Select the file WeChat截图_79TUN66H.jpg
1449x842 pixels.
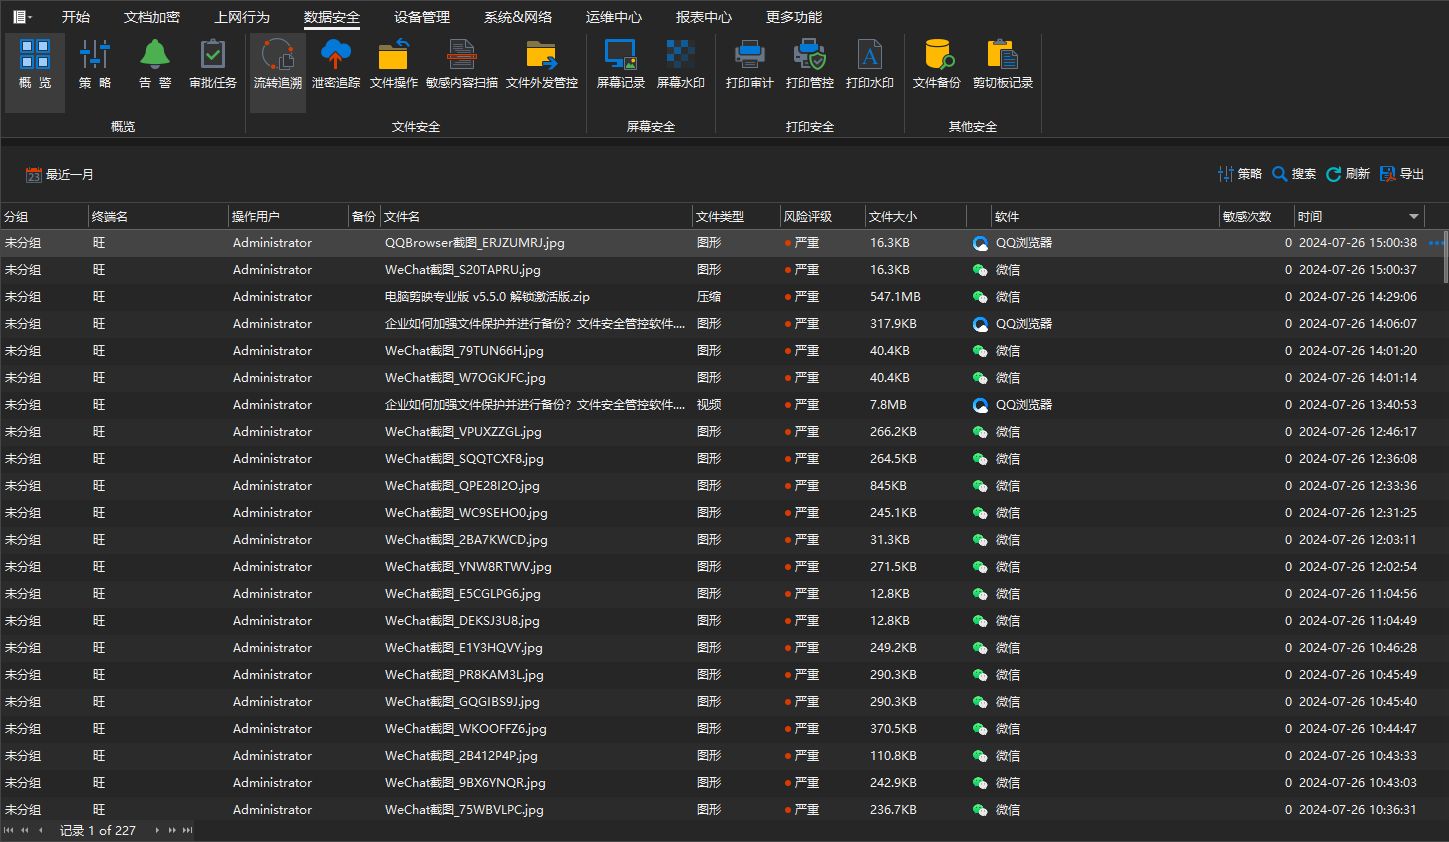(x=465, y=351)
